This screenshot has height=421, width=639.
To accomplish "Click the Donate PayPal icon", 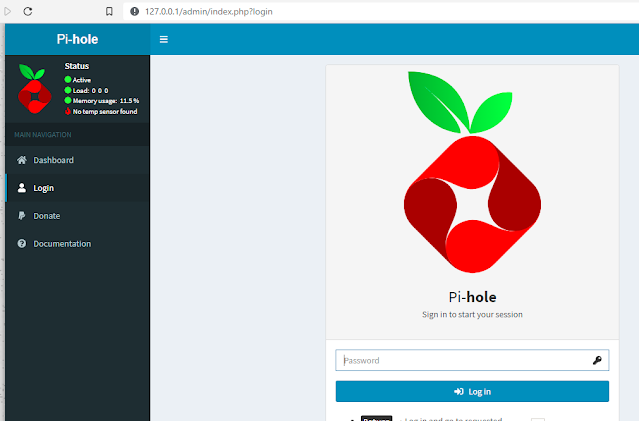I will tap(22, 216).
